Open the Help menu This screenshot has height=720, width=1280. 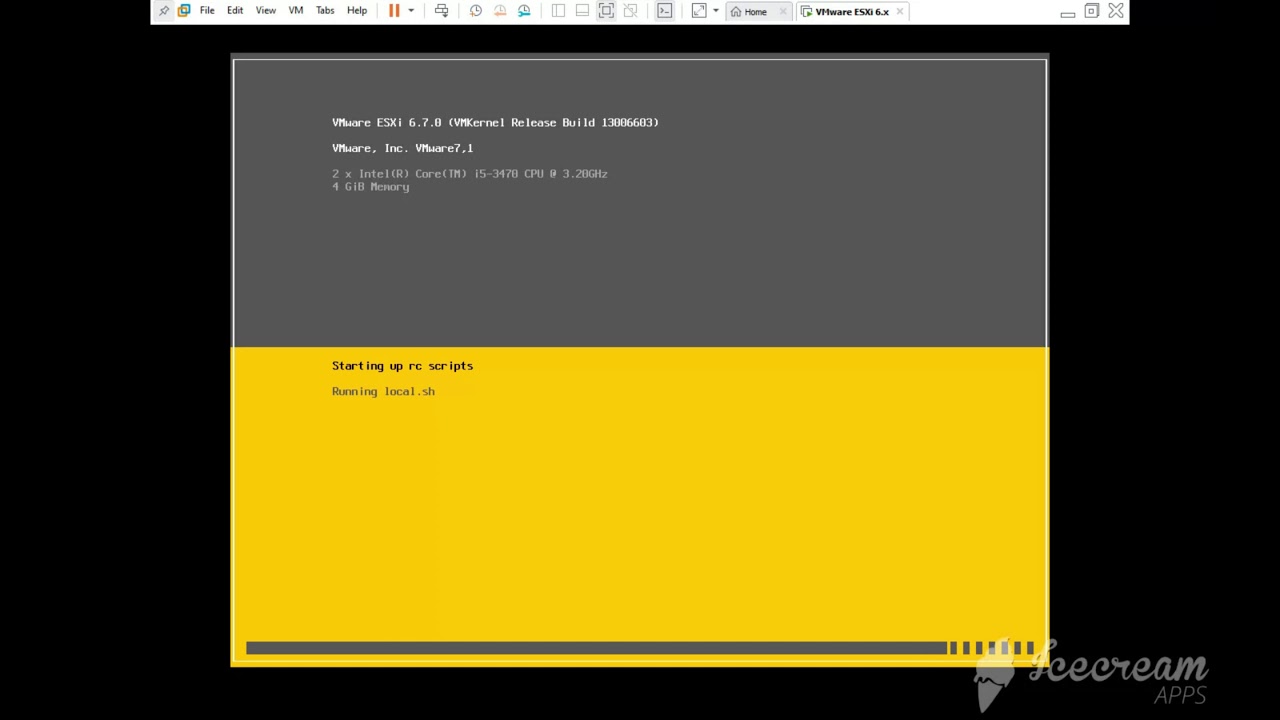coord(357,11)
